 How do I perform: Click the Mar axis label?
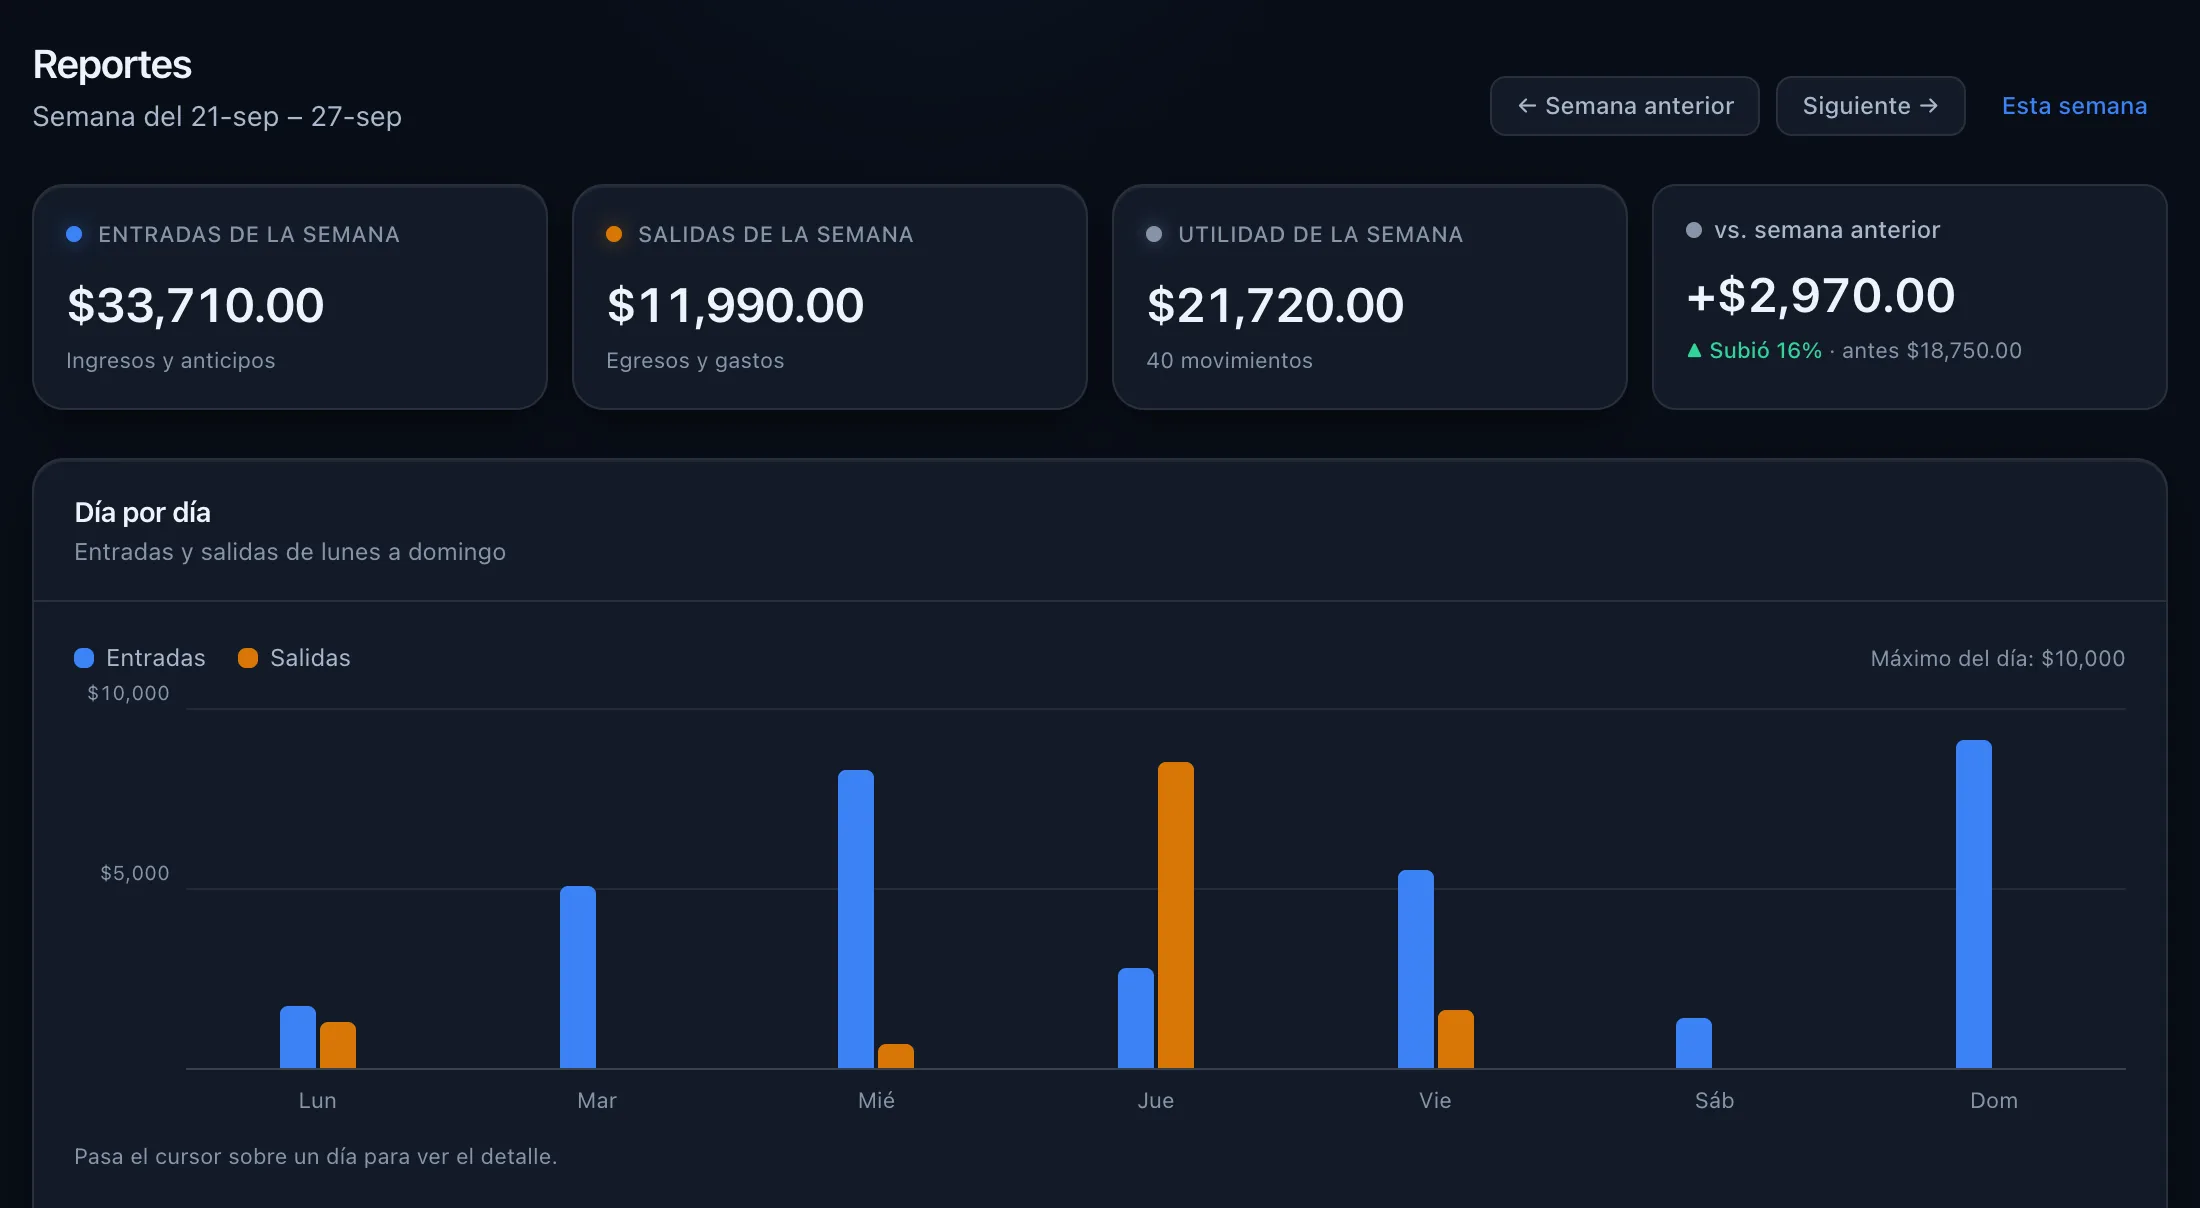(597, 1101)
